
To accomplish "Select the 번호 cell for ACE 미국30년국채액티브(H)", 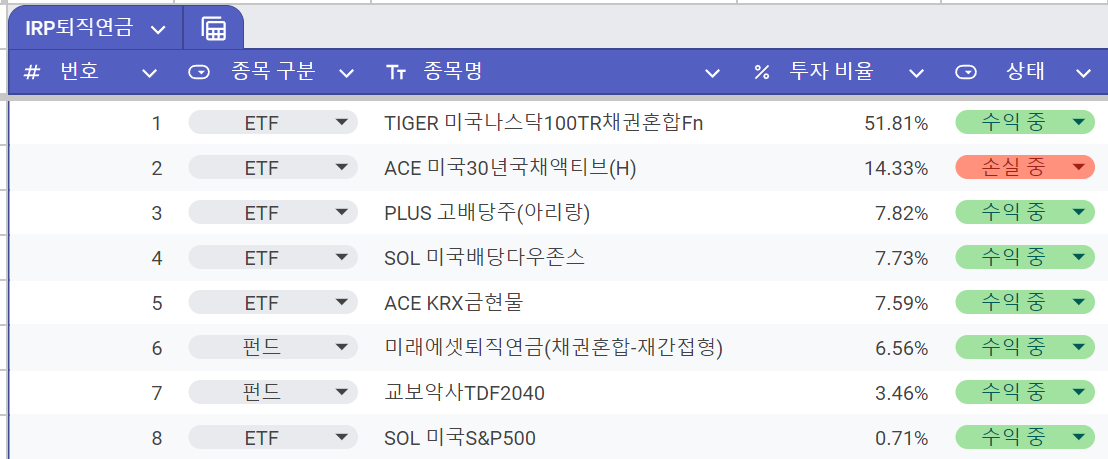I will tap(91, 168).
